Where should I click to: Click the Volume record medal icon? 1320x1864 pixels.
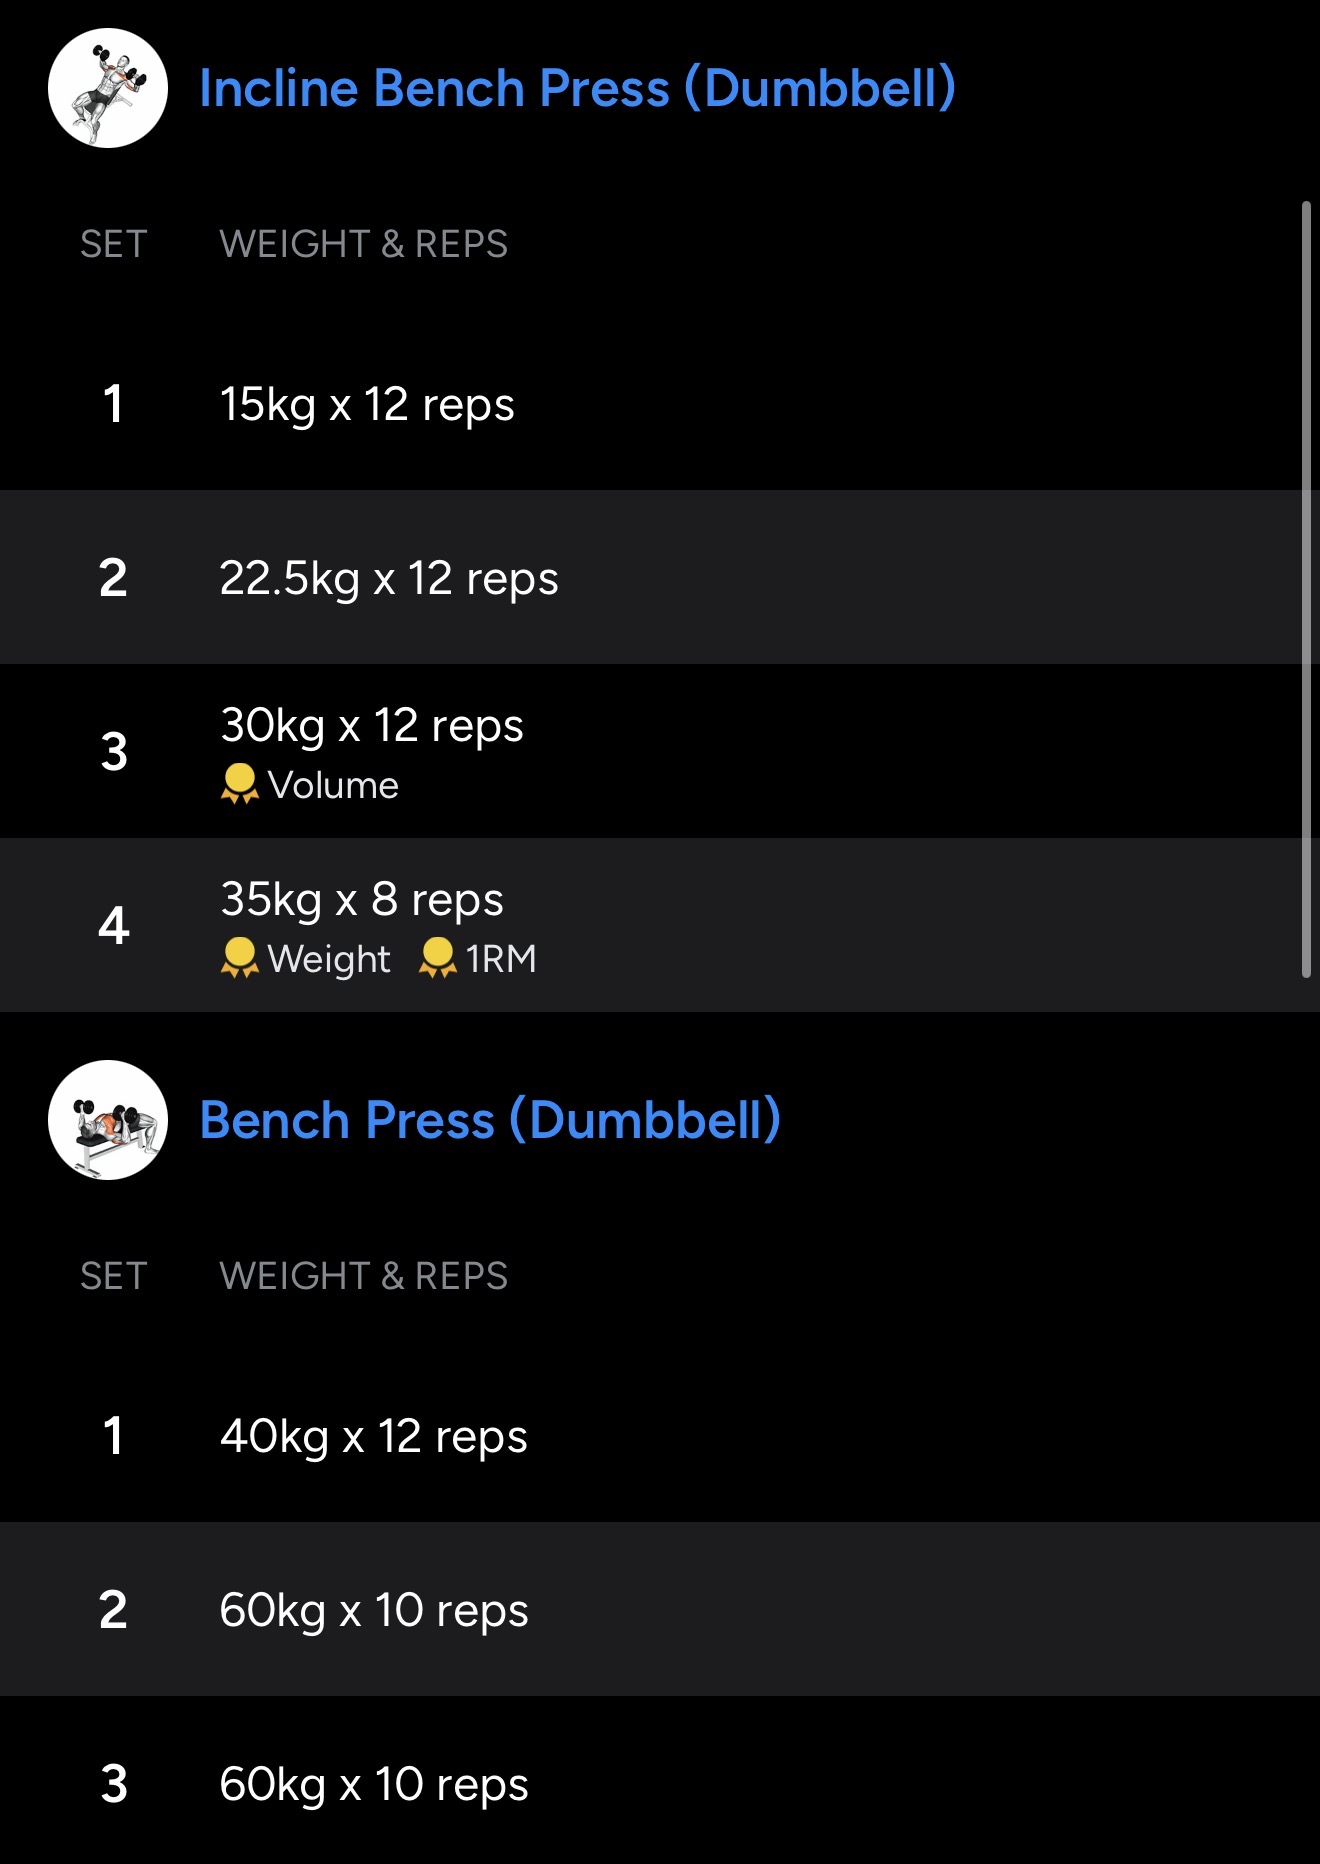coord(239,784)
